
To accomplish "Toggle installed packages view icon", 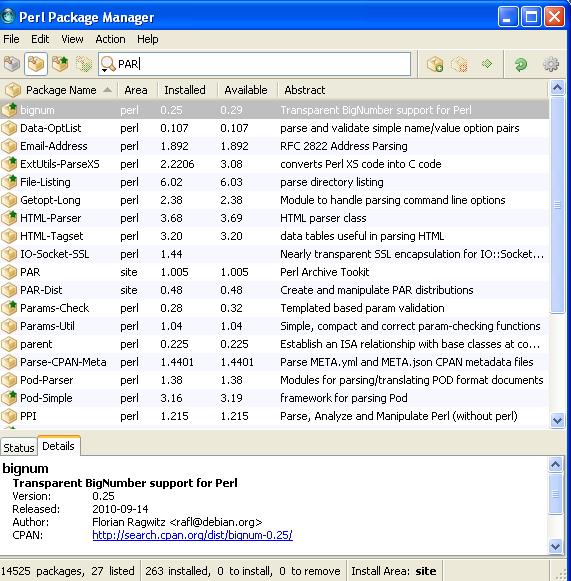I will click(36, 64).
